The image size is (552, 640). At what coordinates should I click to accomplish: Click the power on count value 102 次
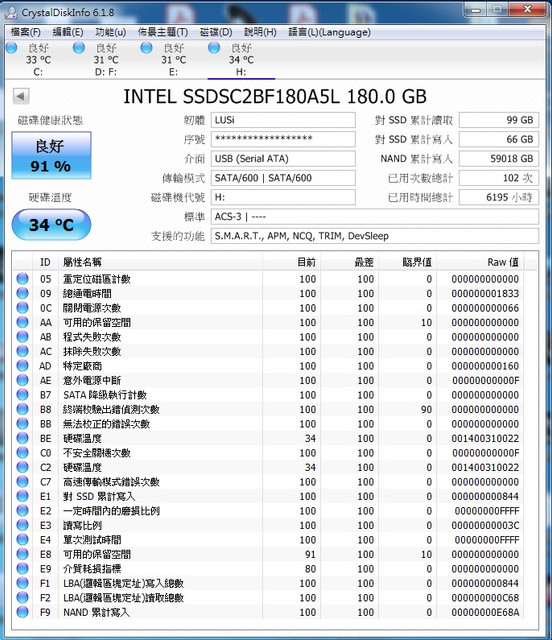(x=499, y=178)
